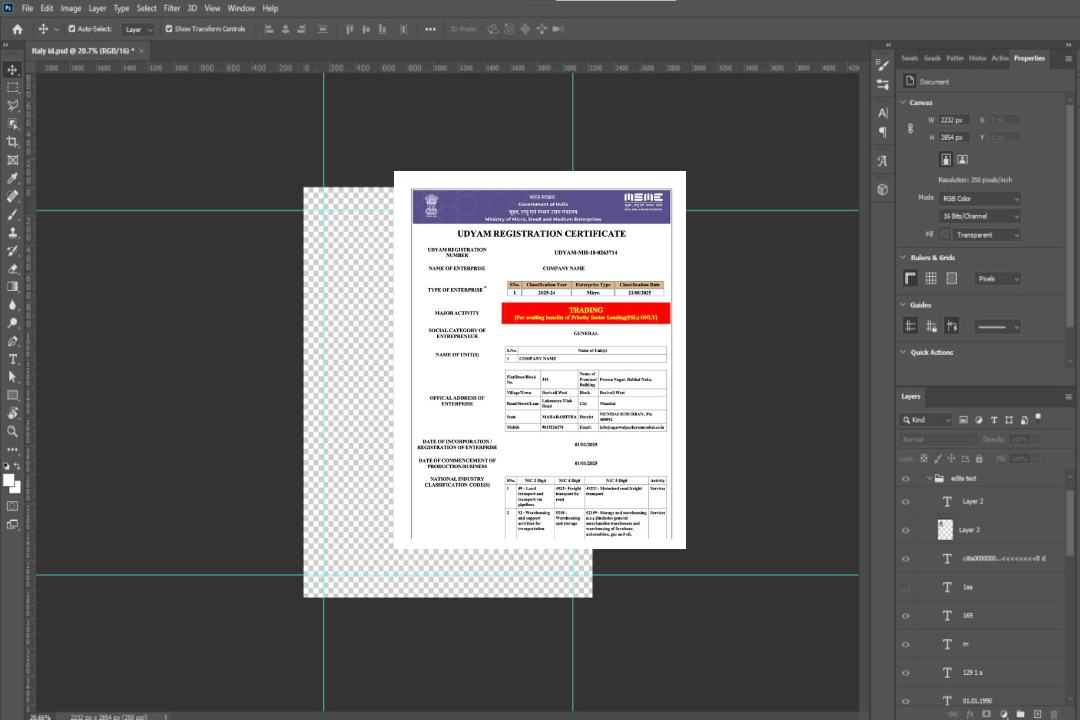Open the ruler units Pixels dropdown
This screenshot has height=720, width=1080.
pos(997,279)
